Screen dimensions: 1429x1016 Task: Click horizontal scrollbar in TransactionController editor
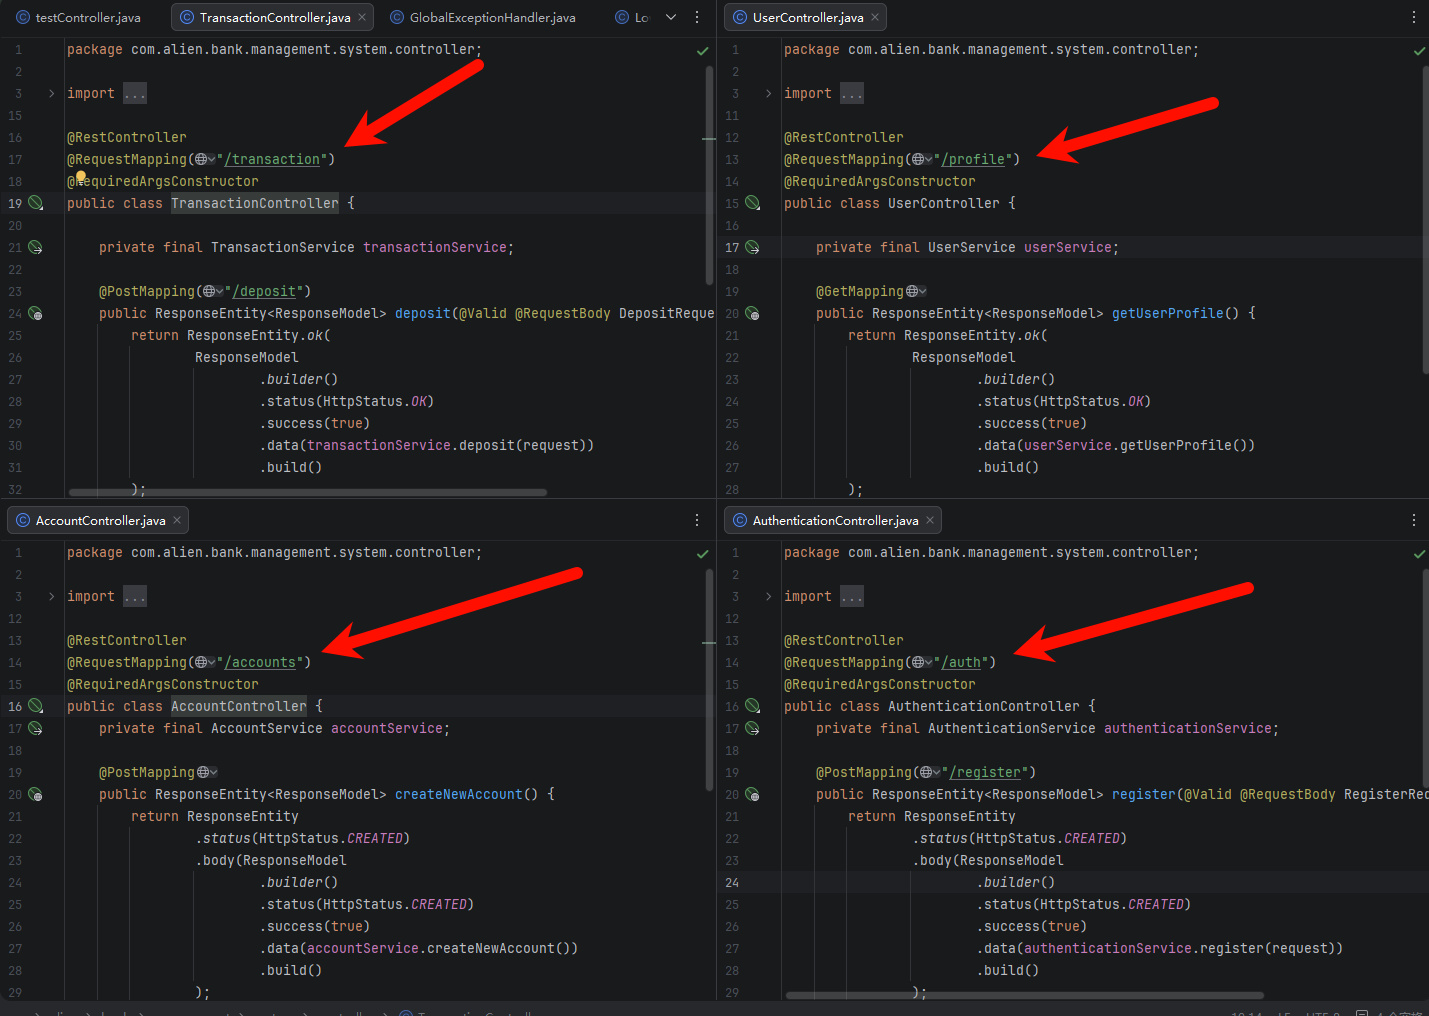[307, 492]
